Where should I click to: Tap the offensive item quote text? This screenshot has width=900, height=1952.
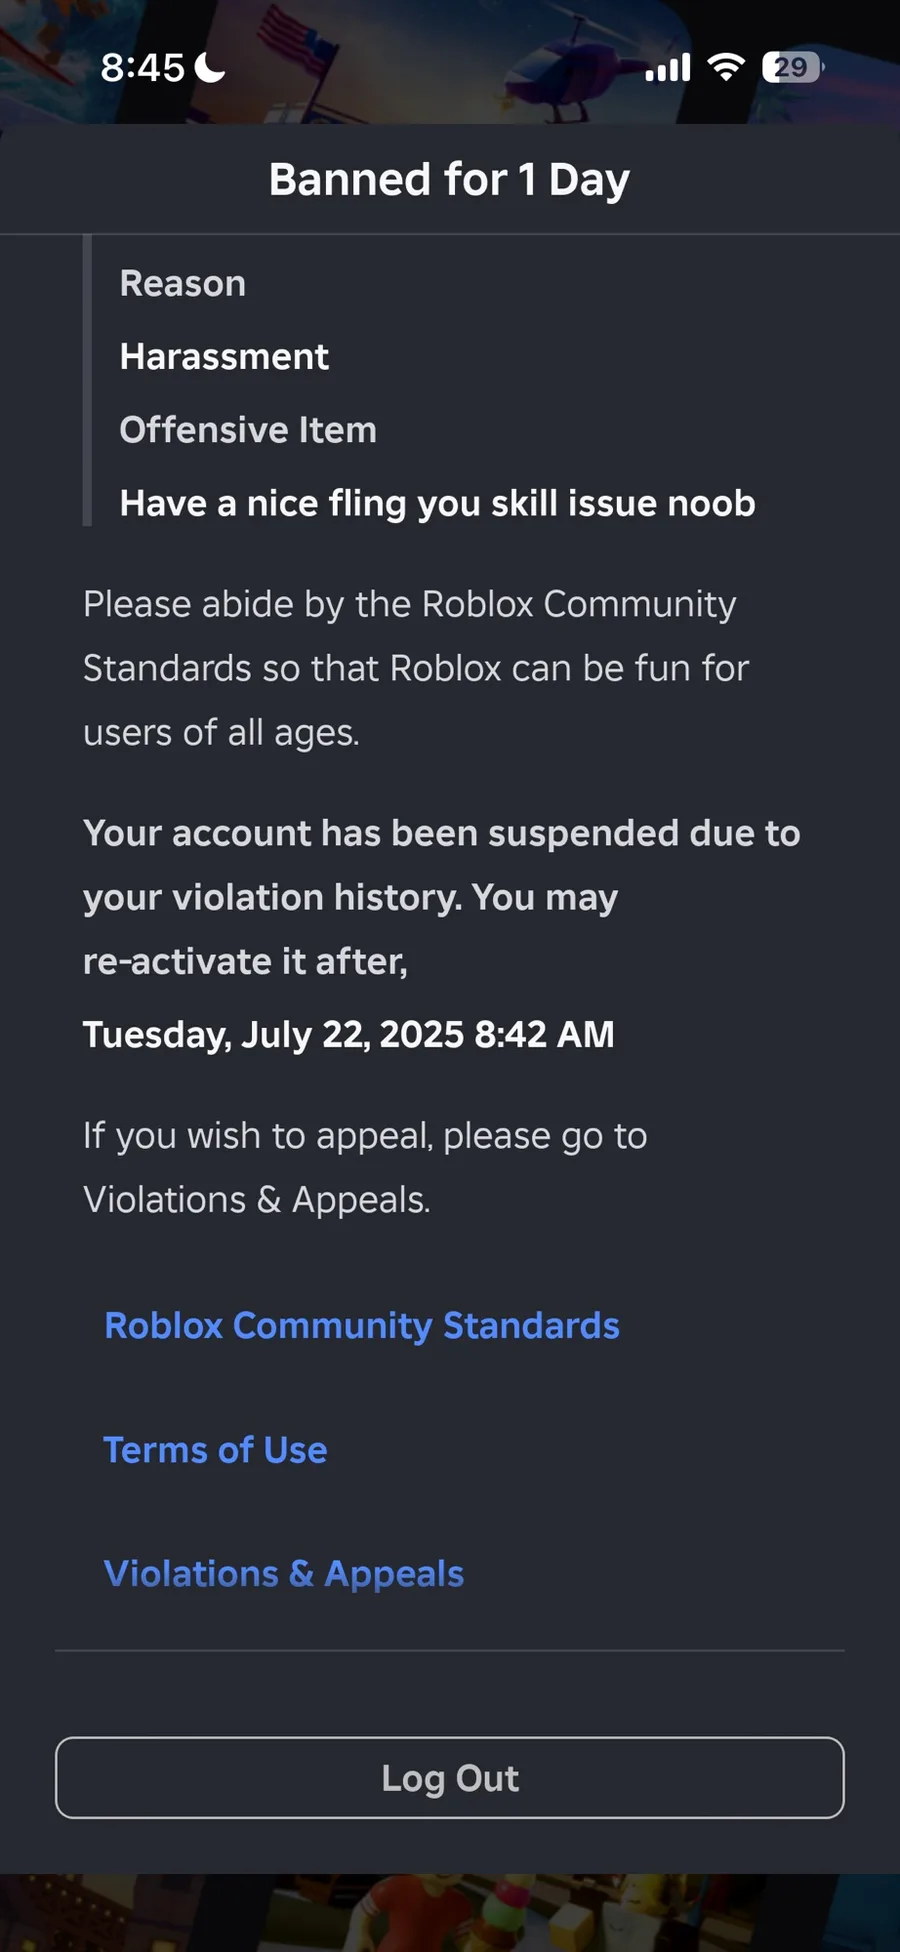[x=437, y=503]
